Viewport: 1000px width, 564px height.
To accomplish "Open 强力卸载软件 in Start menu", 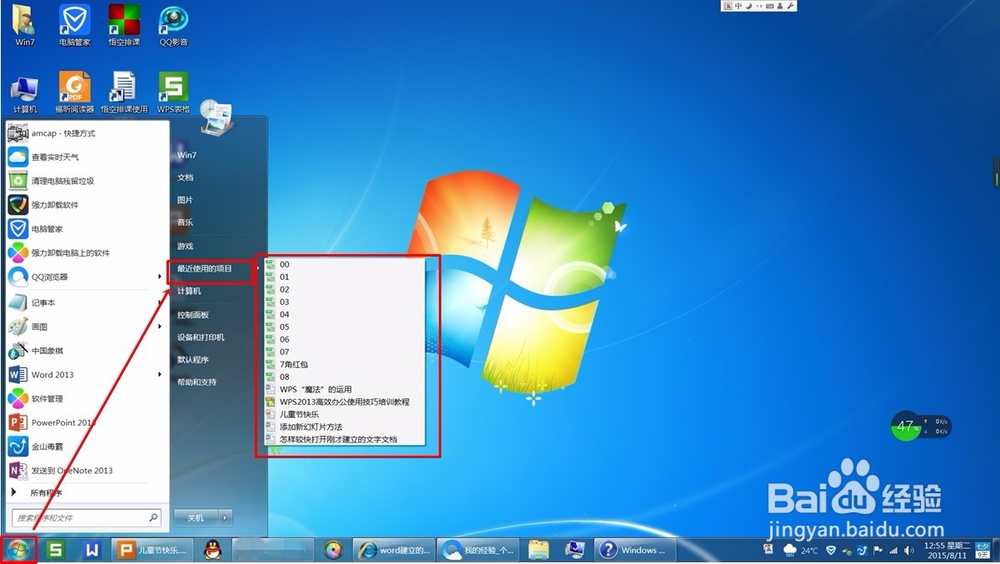I will (x=86, y=205).
